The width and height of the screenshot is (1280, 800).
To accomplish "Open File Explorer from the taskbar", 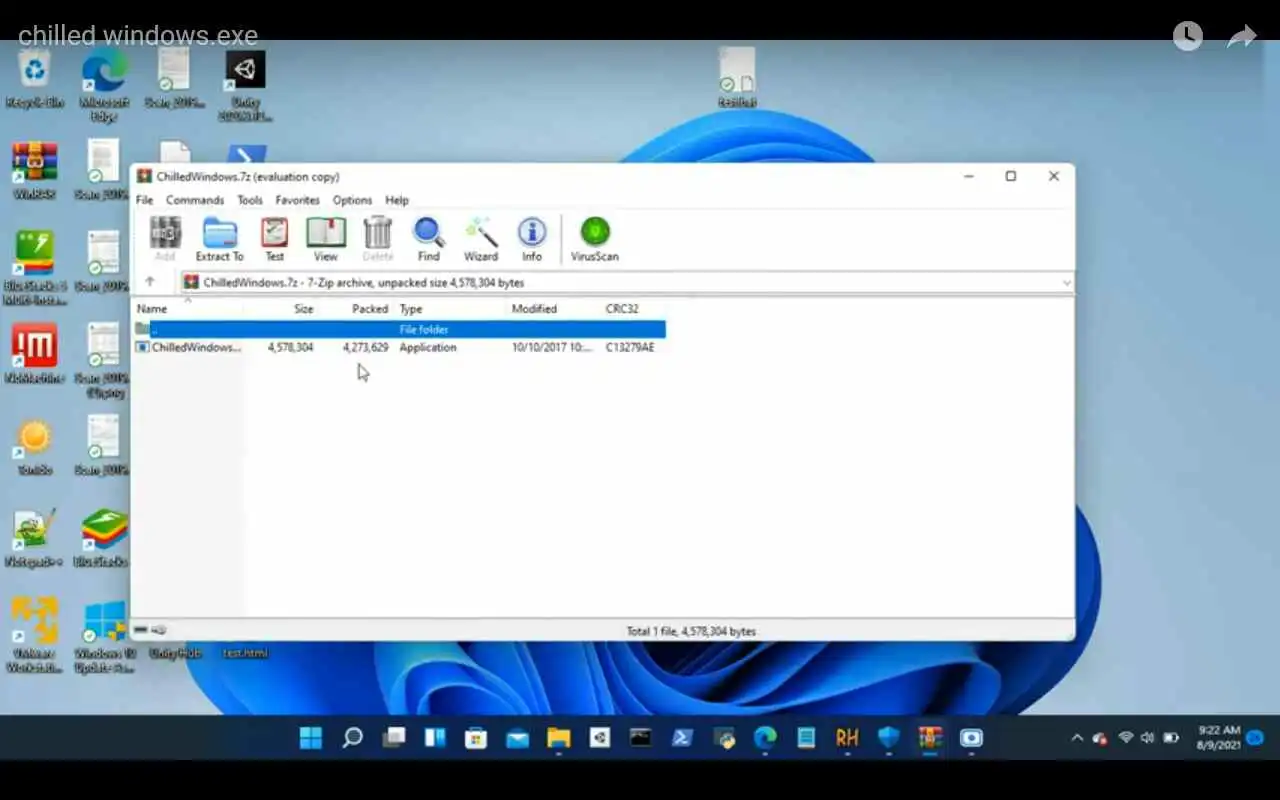I will coord(558,738).
